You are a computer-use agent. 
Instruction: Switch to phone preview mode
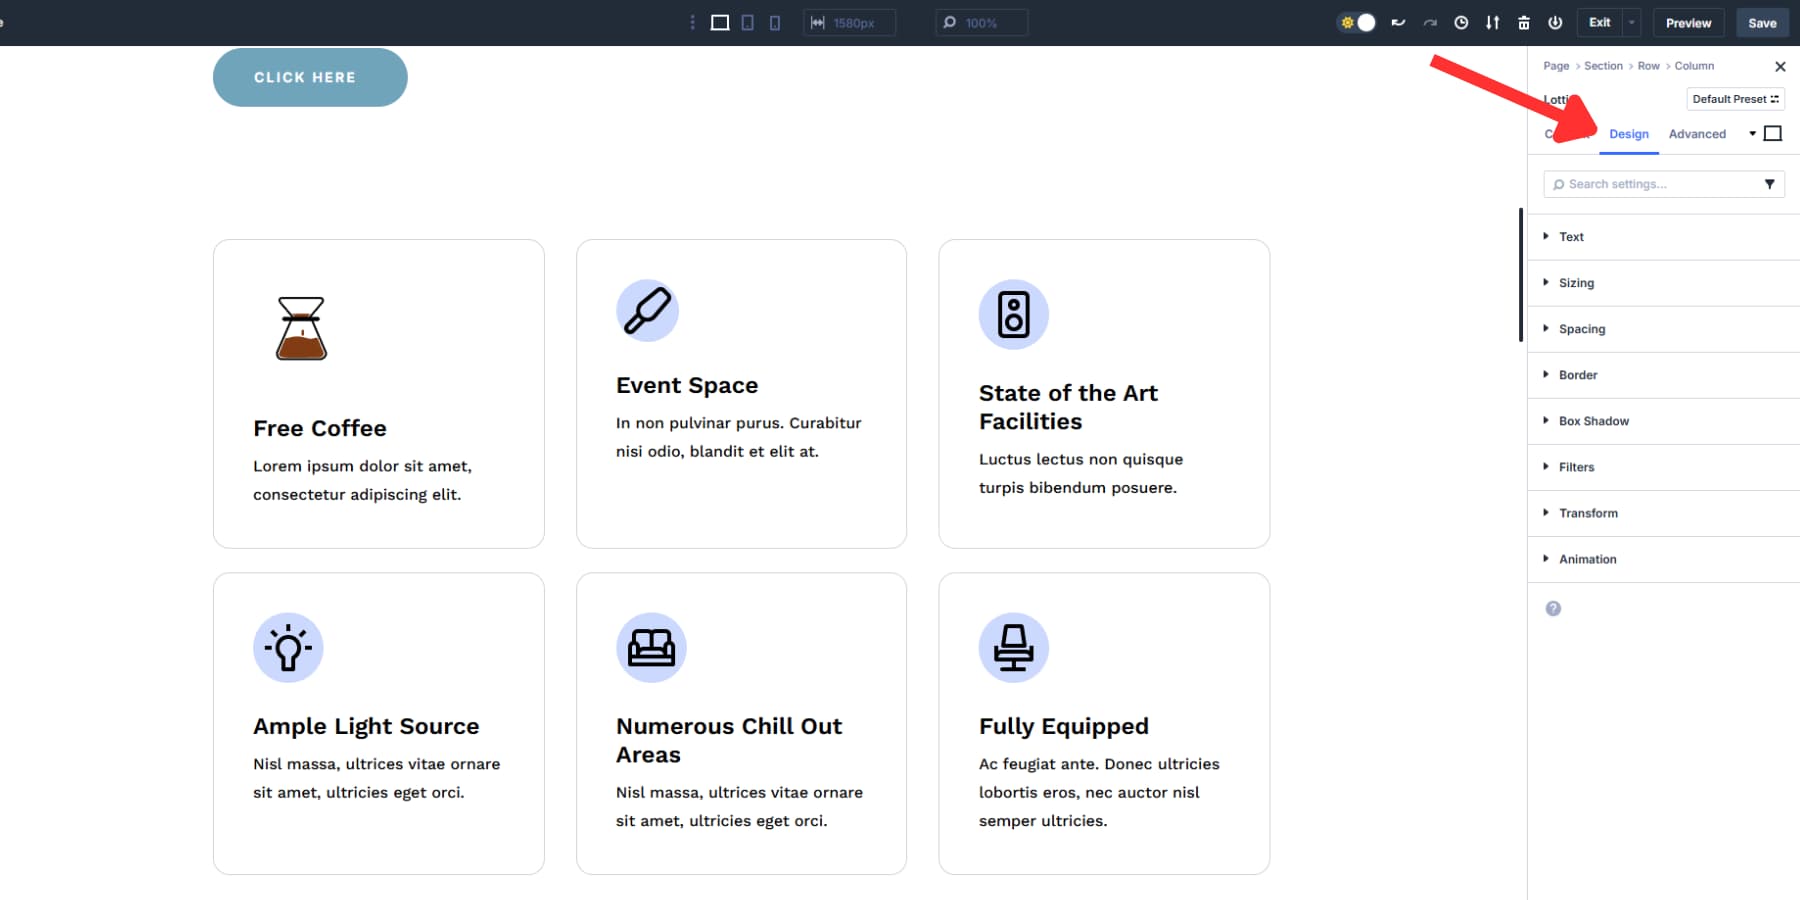(x=775, y=22)
